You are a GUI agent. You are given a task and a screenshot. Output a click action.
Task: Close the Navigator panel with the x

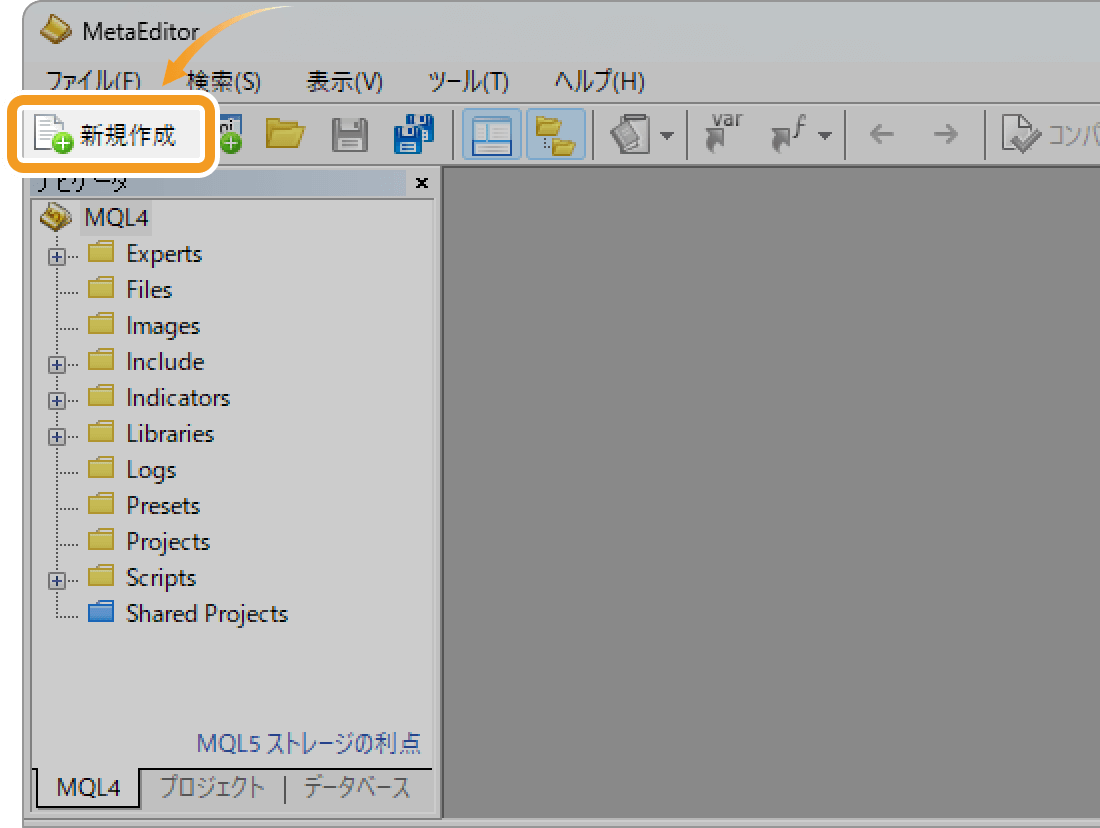tap(422, 183)
